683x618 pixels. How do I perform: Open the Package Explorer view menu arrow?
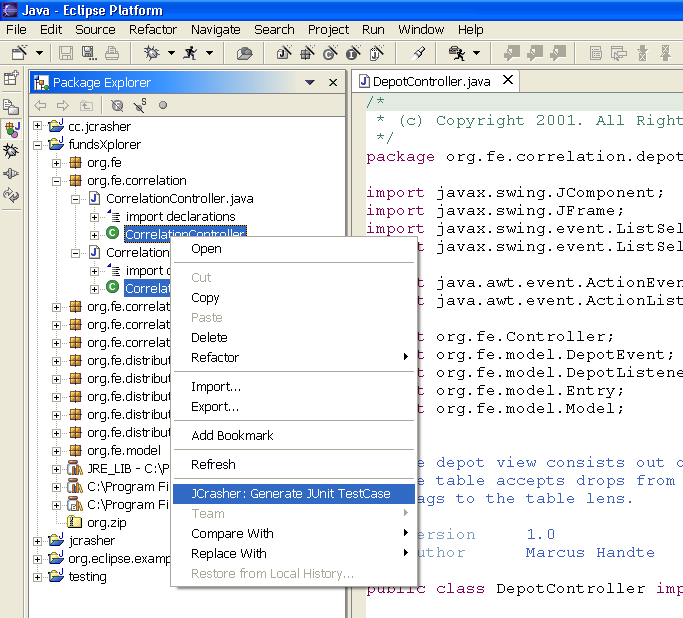click(x=310, y=82)
